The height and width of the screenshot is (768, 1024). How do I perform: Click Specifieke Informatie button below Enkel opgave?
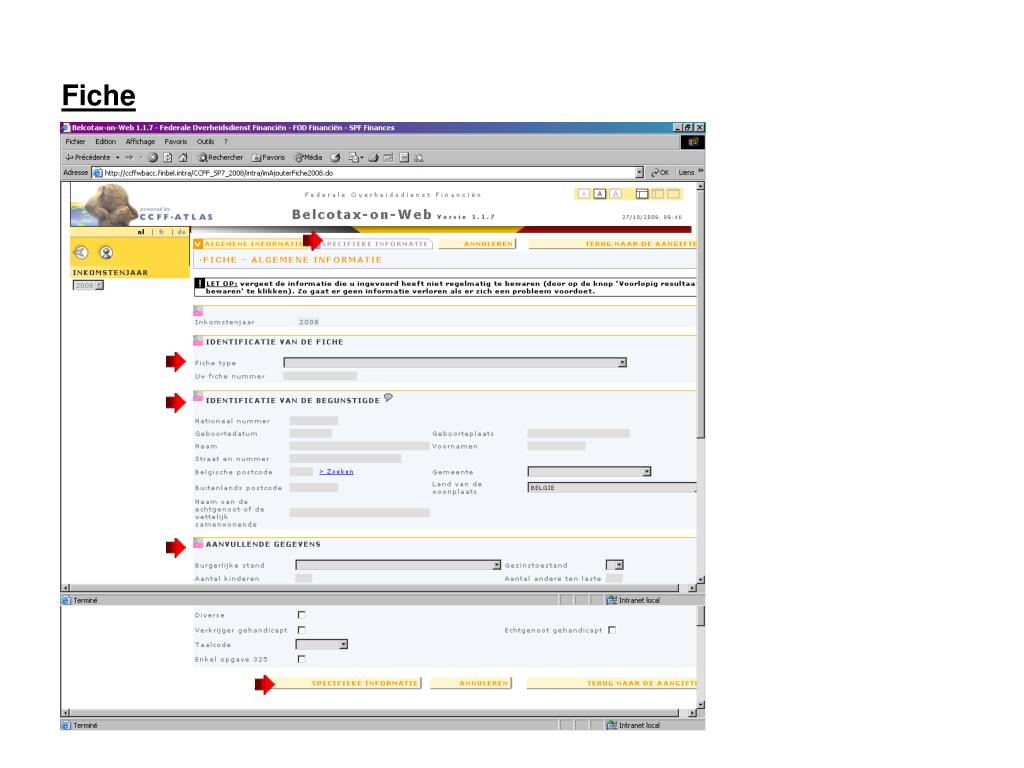pyautogui.click(x=349, y=683)
